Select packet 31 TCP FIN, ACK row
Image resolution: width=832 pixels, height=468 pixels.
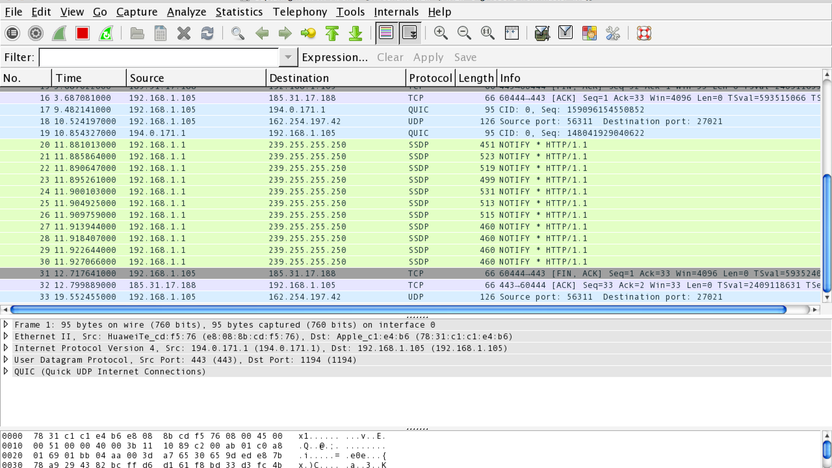click(x=410, y=273)
